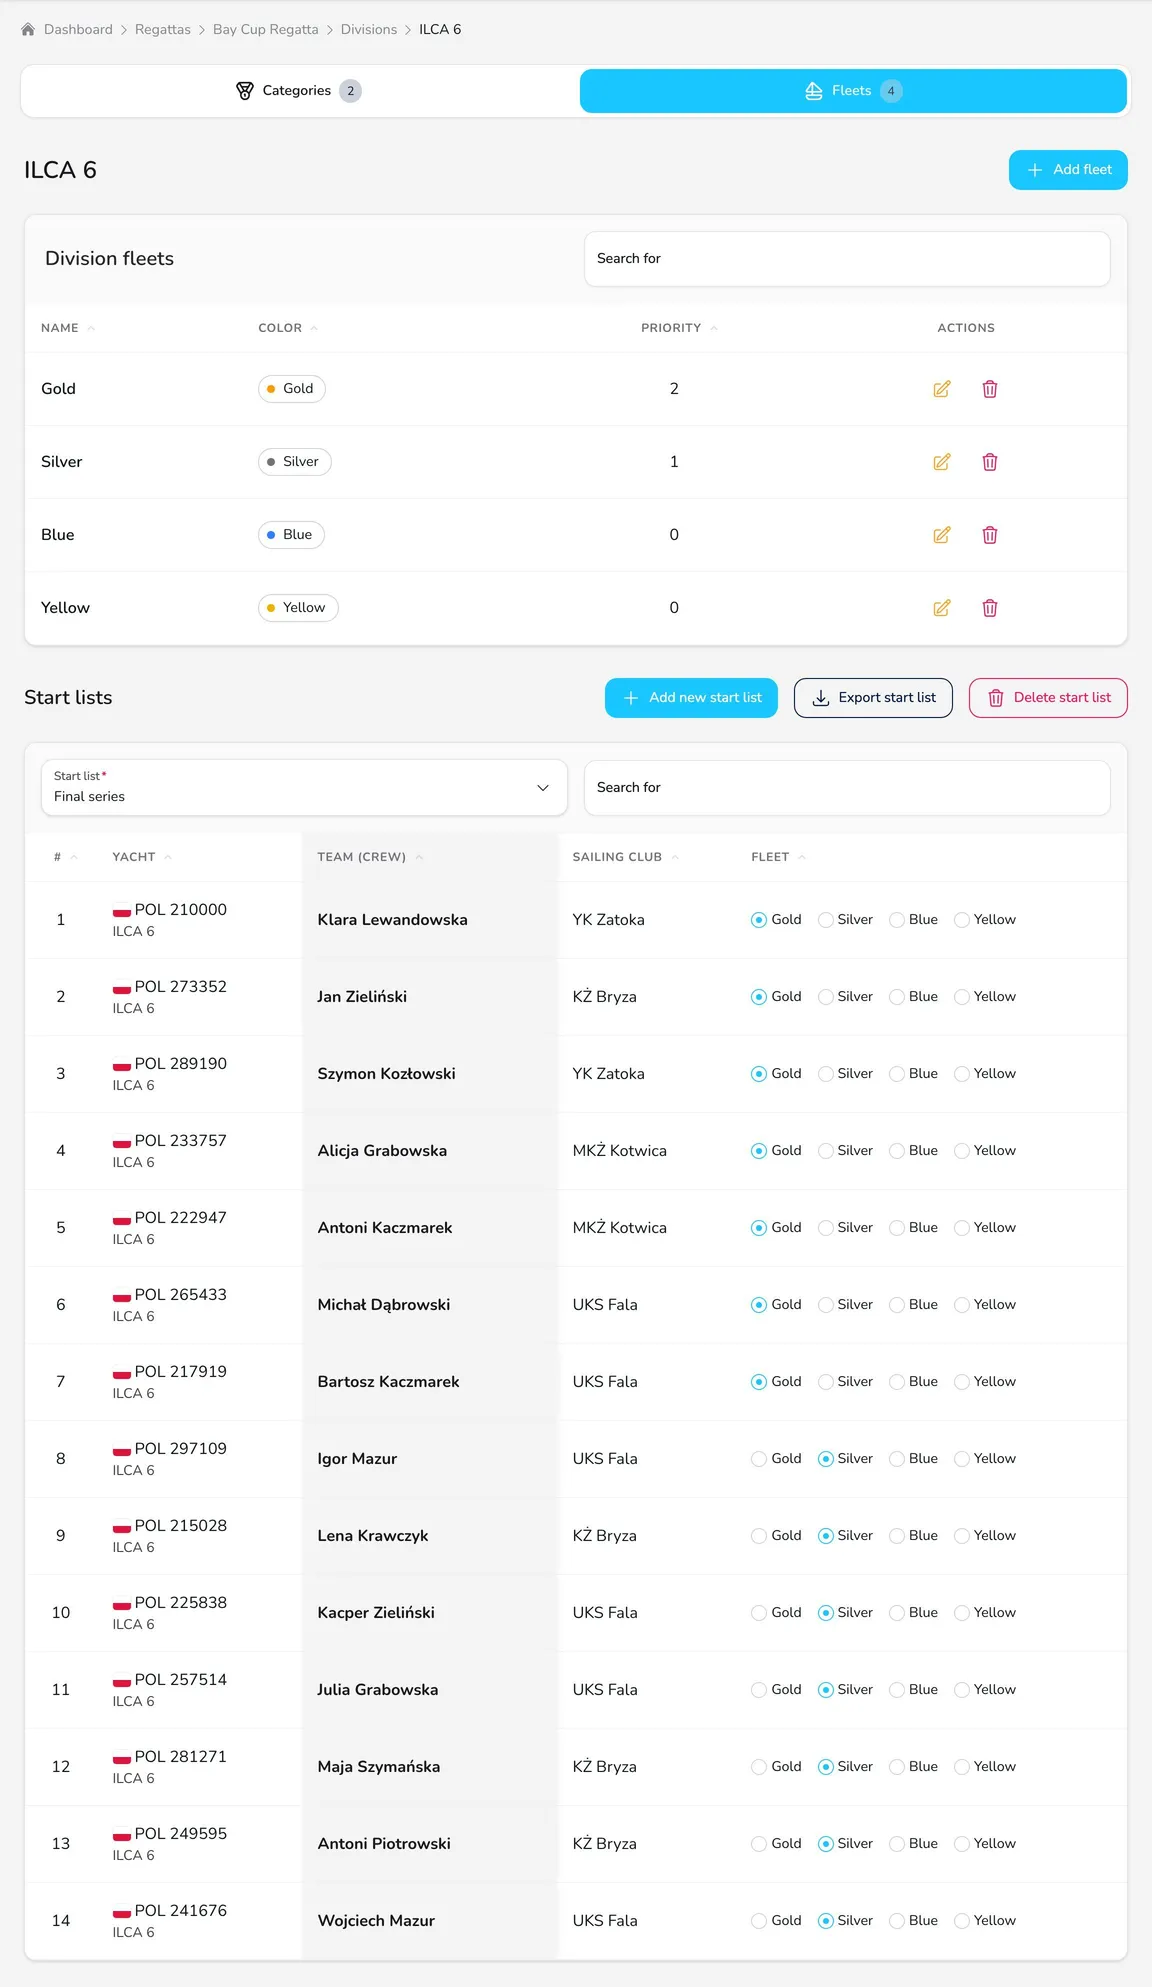Sort start list by Fleet arrow
Screen dimensions: 1152x1987
[802, 857]
